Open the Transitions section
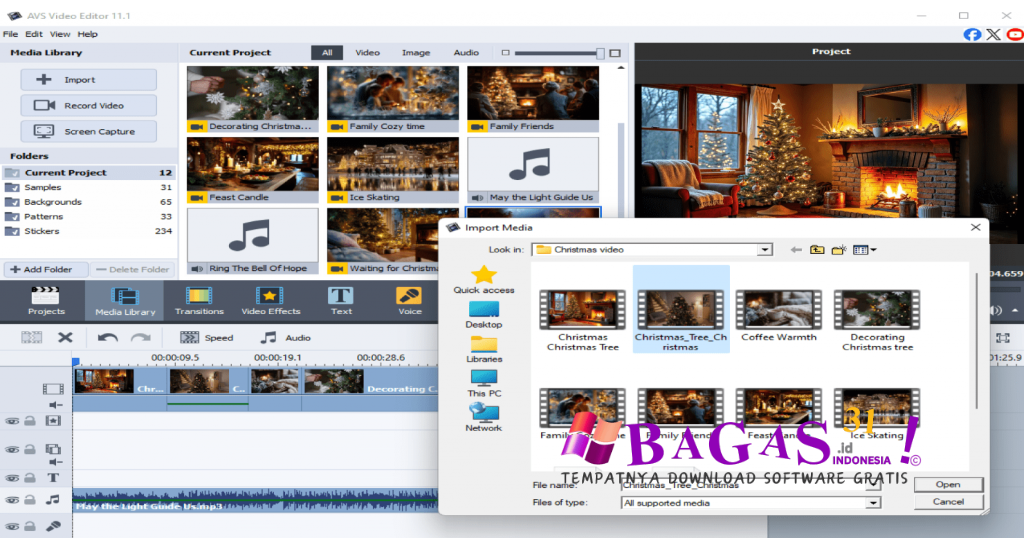 click(199, 301)
